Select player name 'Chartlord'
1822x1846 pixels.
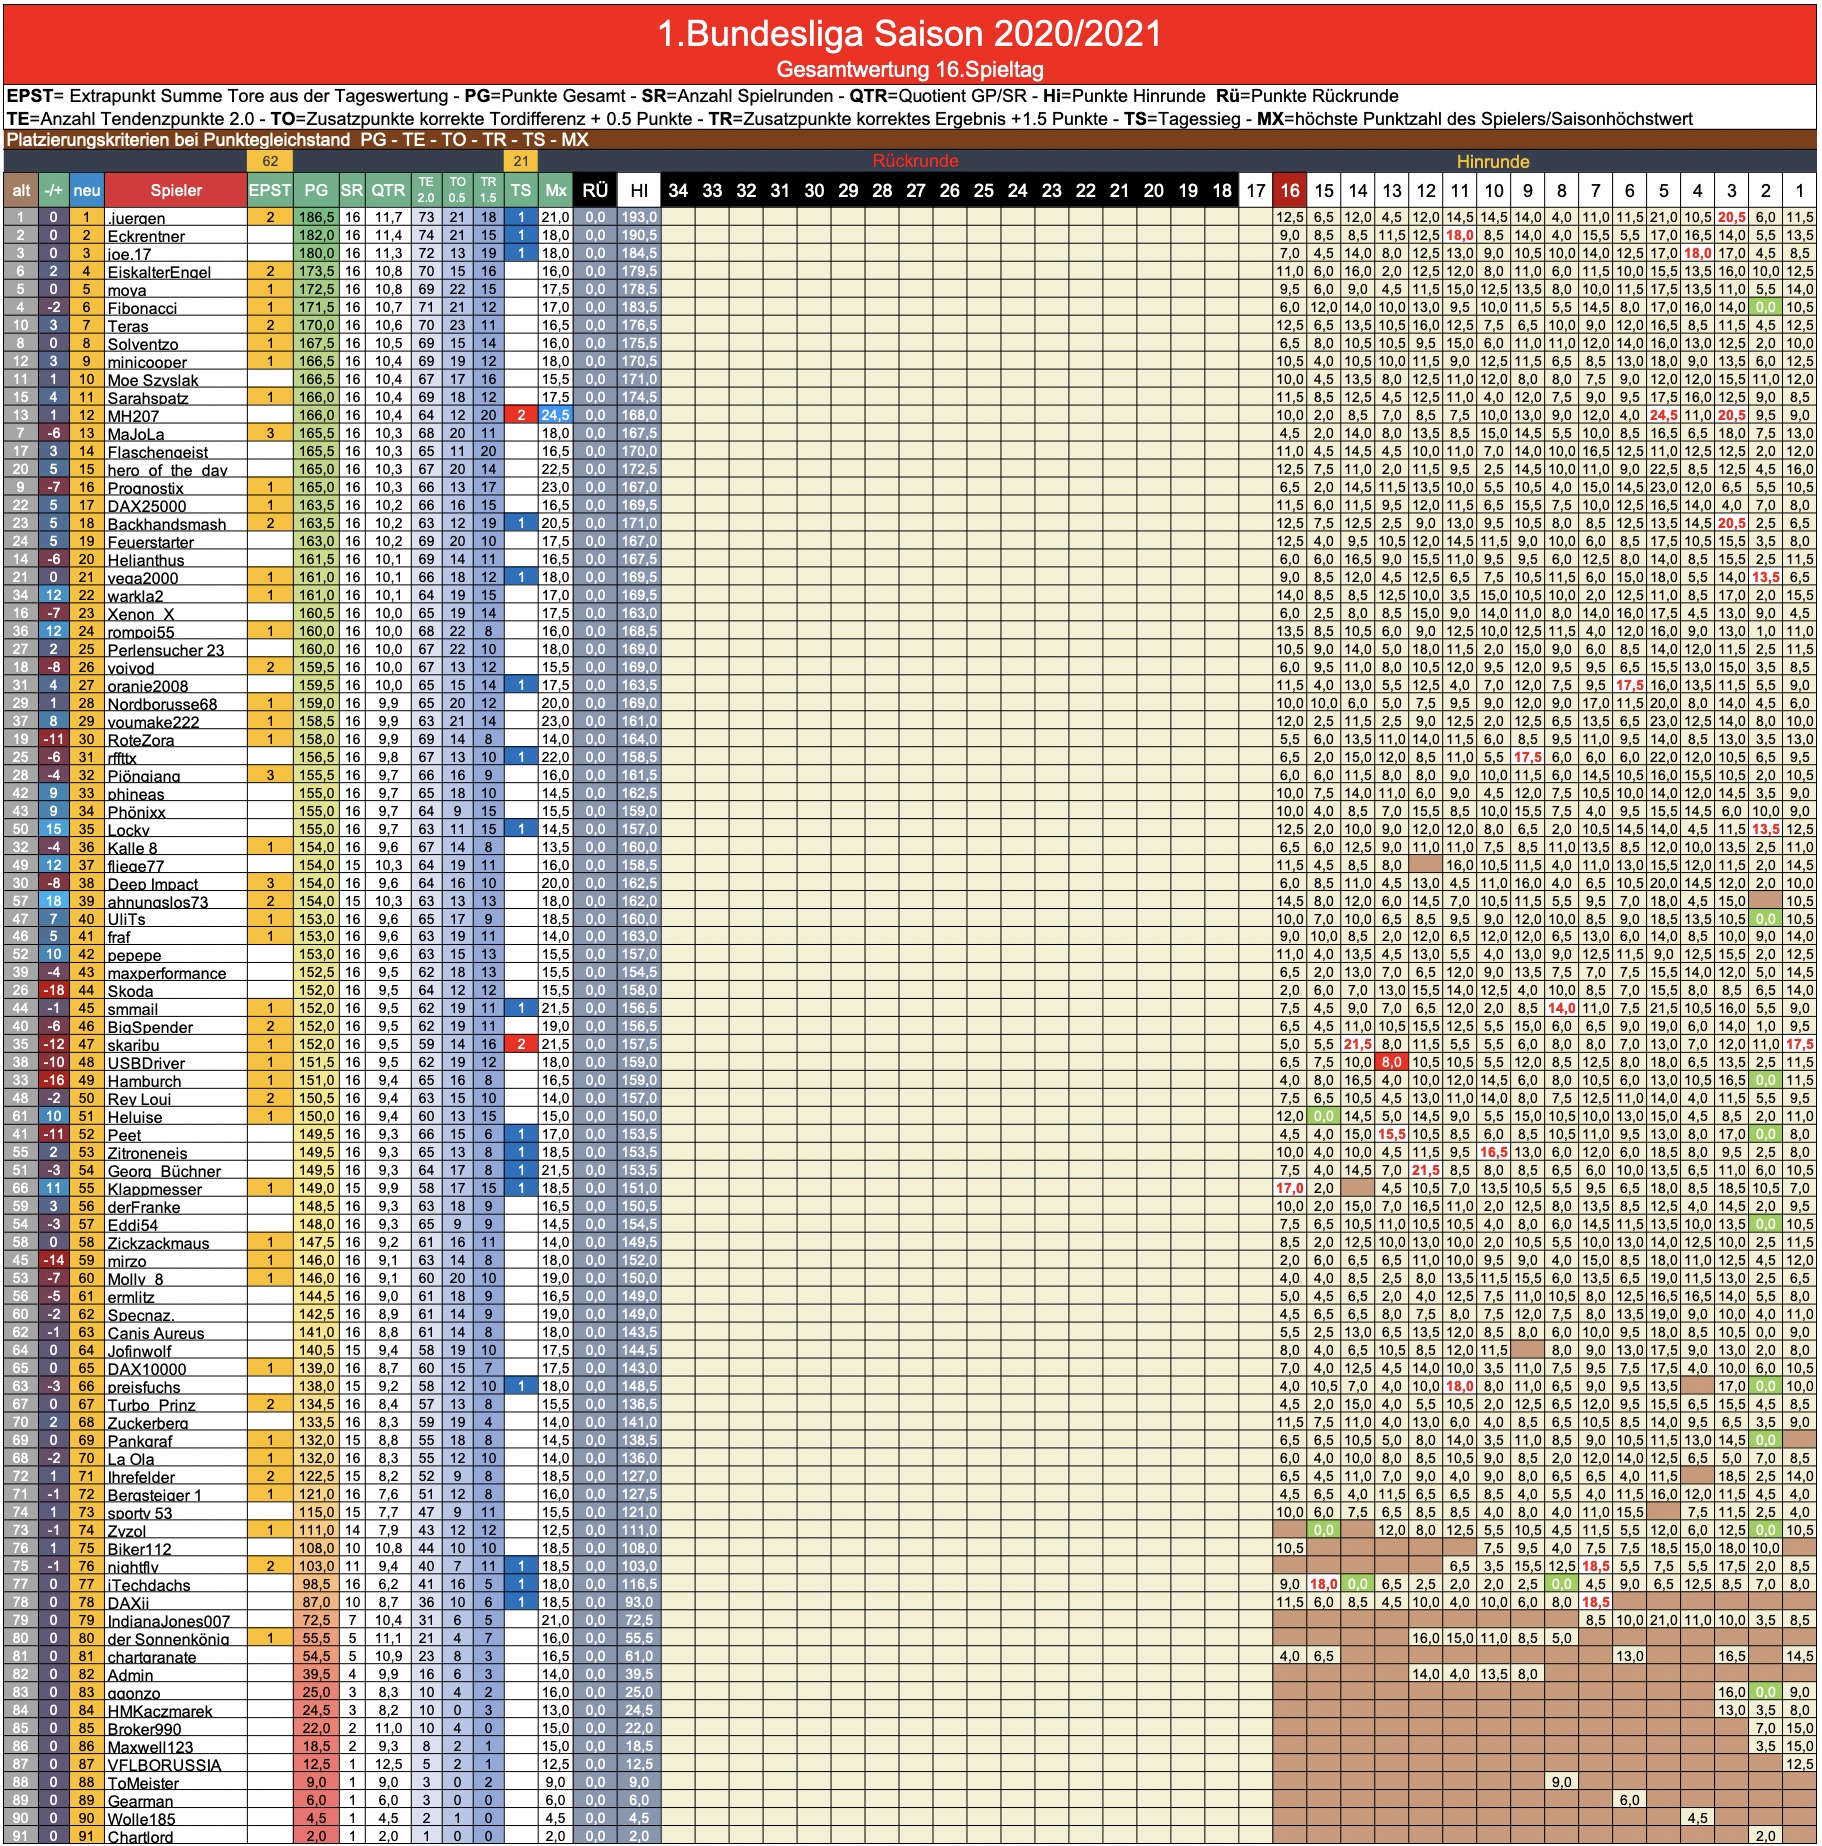click(x=140, y=1837)
